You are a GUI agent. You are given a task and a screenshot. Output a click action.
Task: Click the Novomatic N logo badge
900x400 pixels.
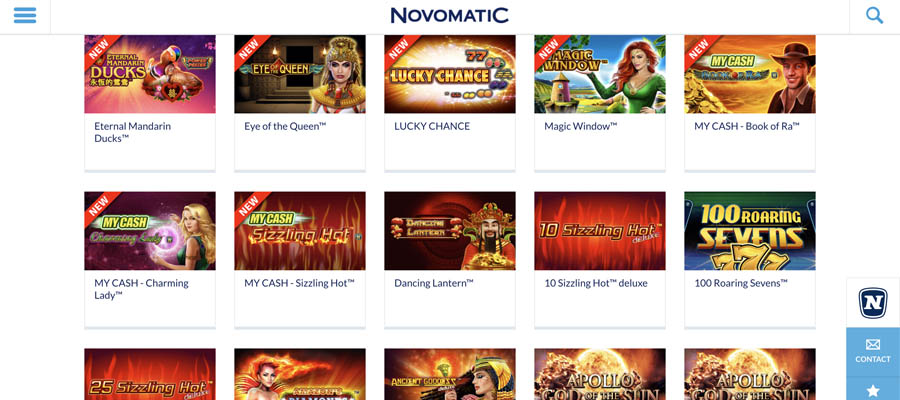pyautogui.click(x=872, y=303)
